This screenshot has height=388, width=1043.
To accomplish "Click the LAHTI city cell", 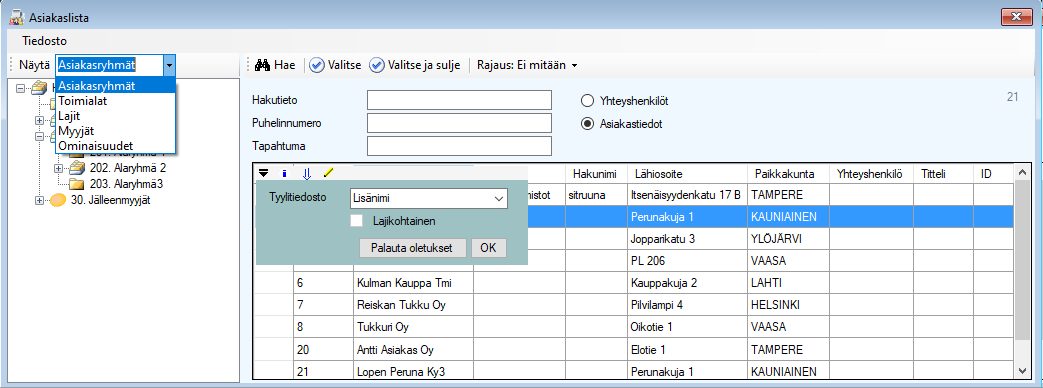I will click(788, 283).
